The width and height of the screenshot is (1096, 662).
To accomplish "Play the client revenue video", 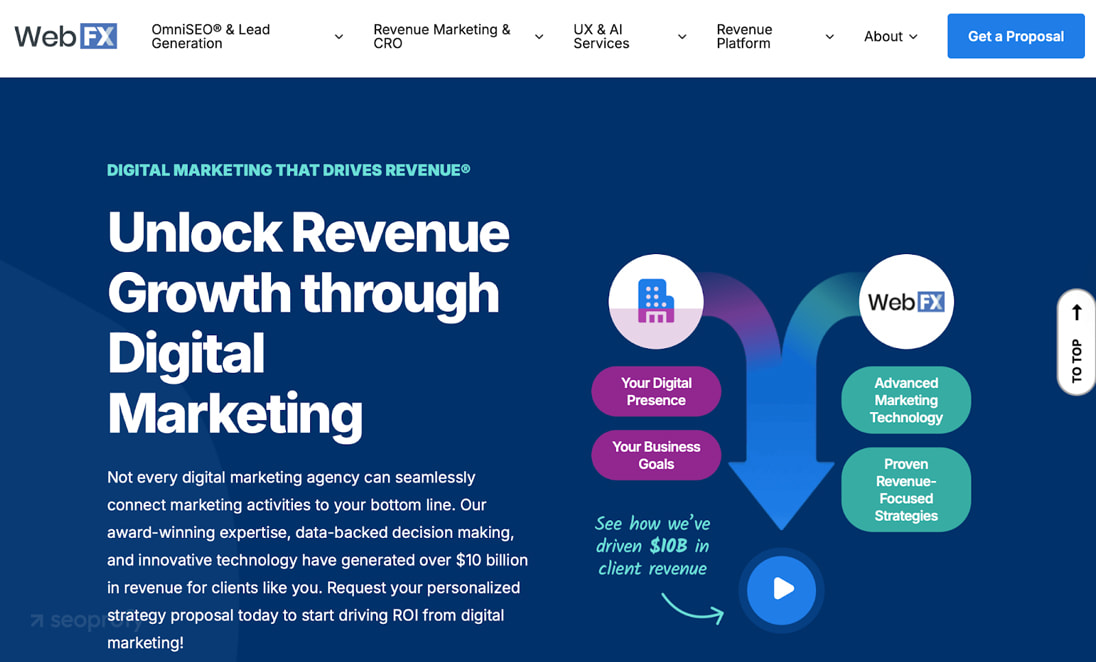I will tap(781, 590).
